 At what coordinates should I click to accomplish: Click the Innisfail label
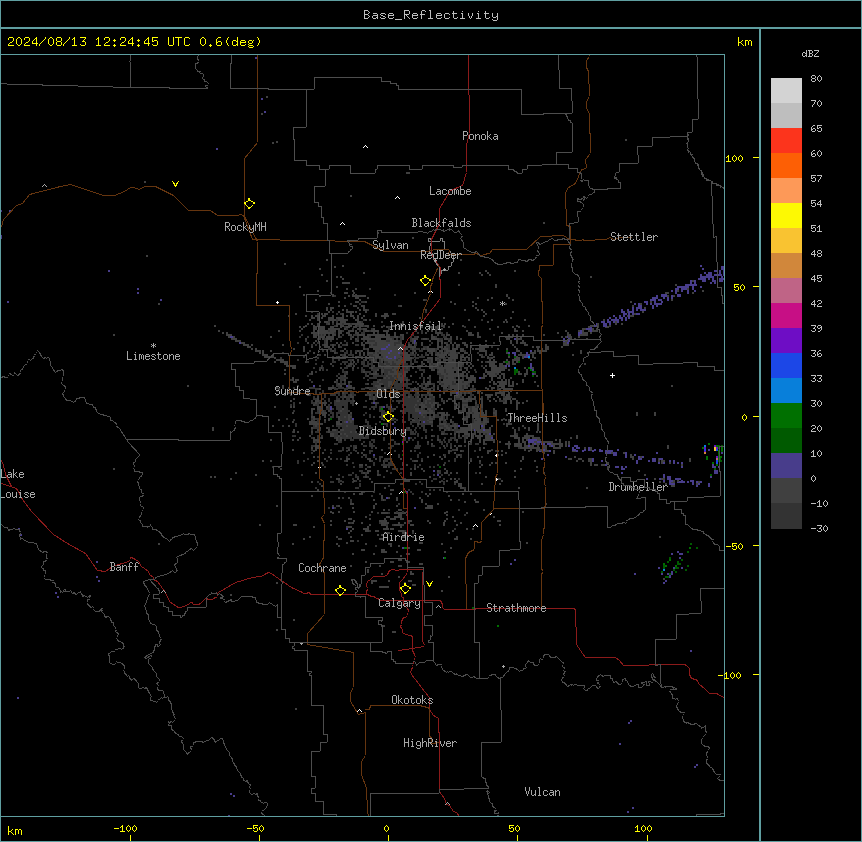click(416, 326)
